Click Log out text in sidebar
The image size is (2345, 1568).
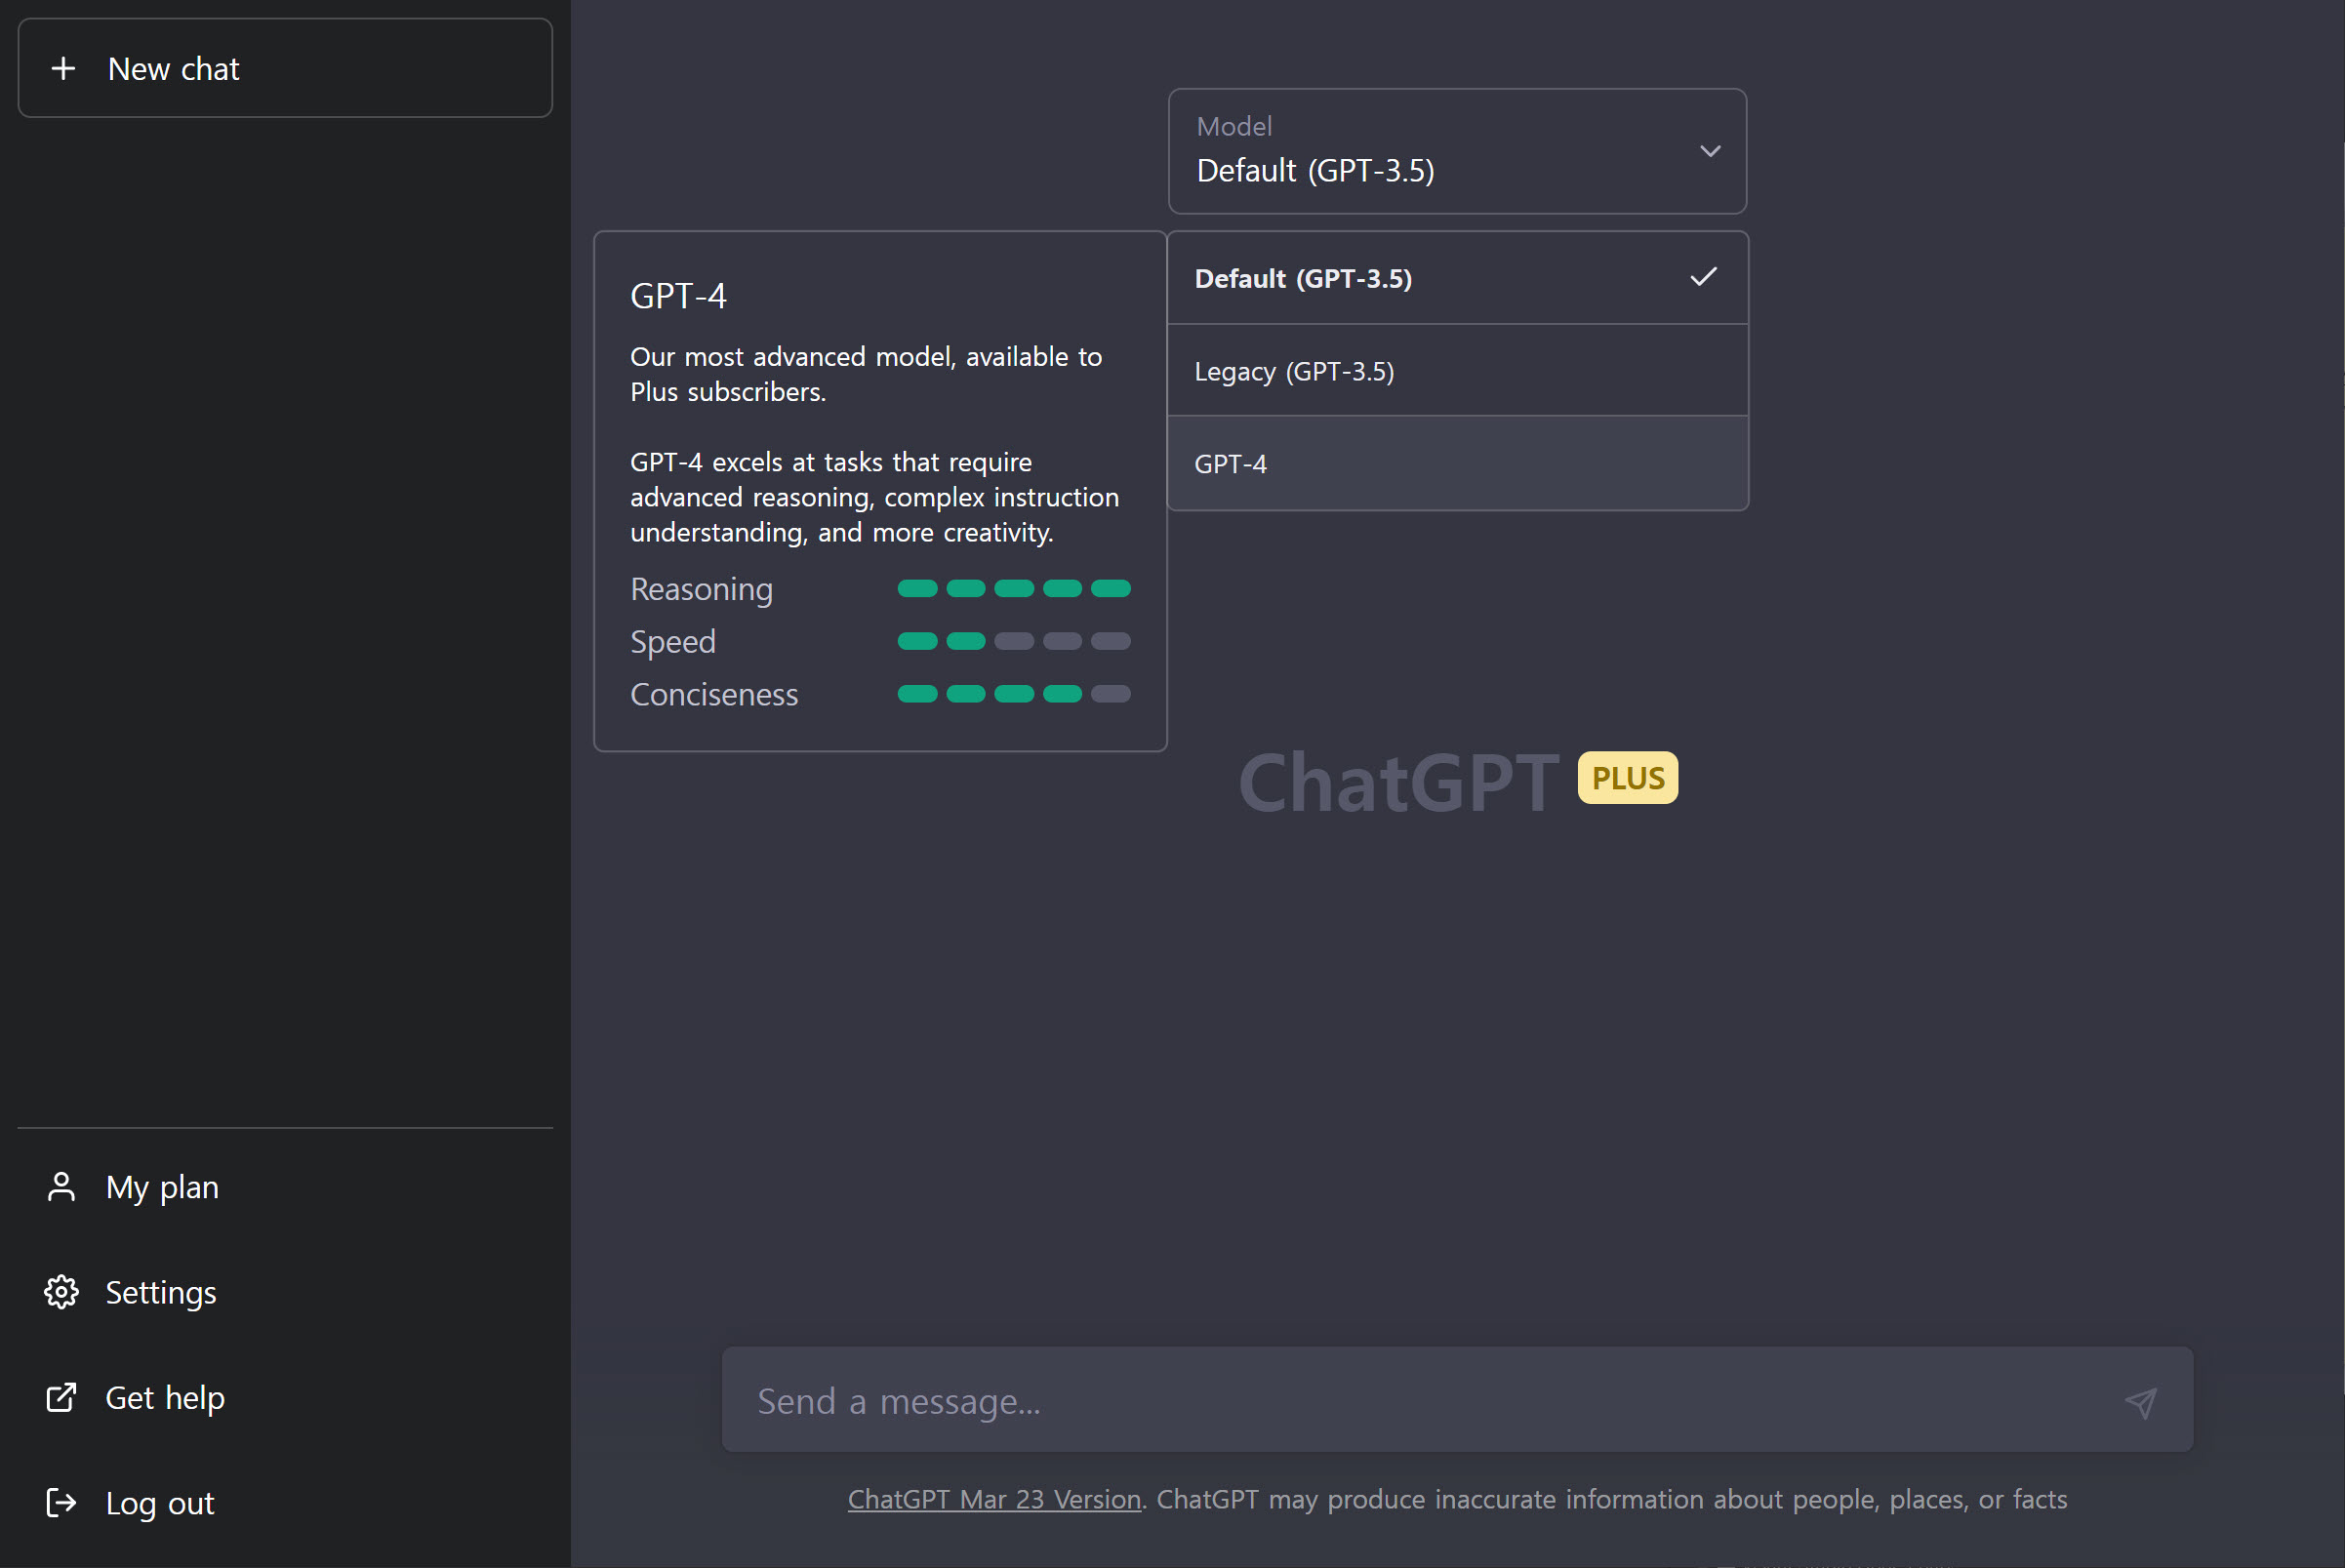(160, 1503)
